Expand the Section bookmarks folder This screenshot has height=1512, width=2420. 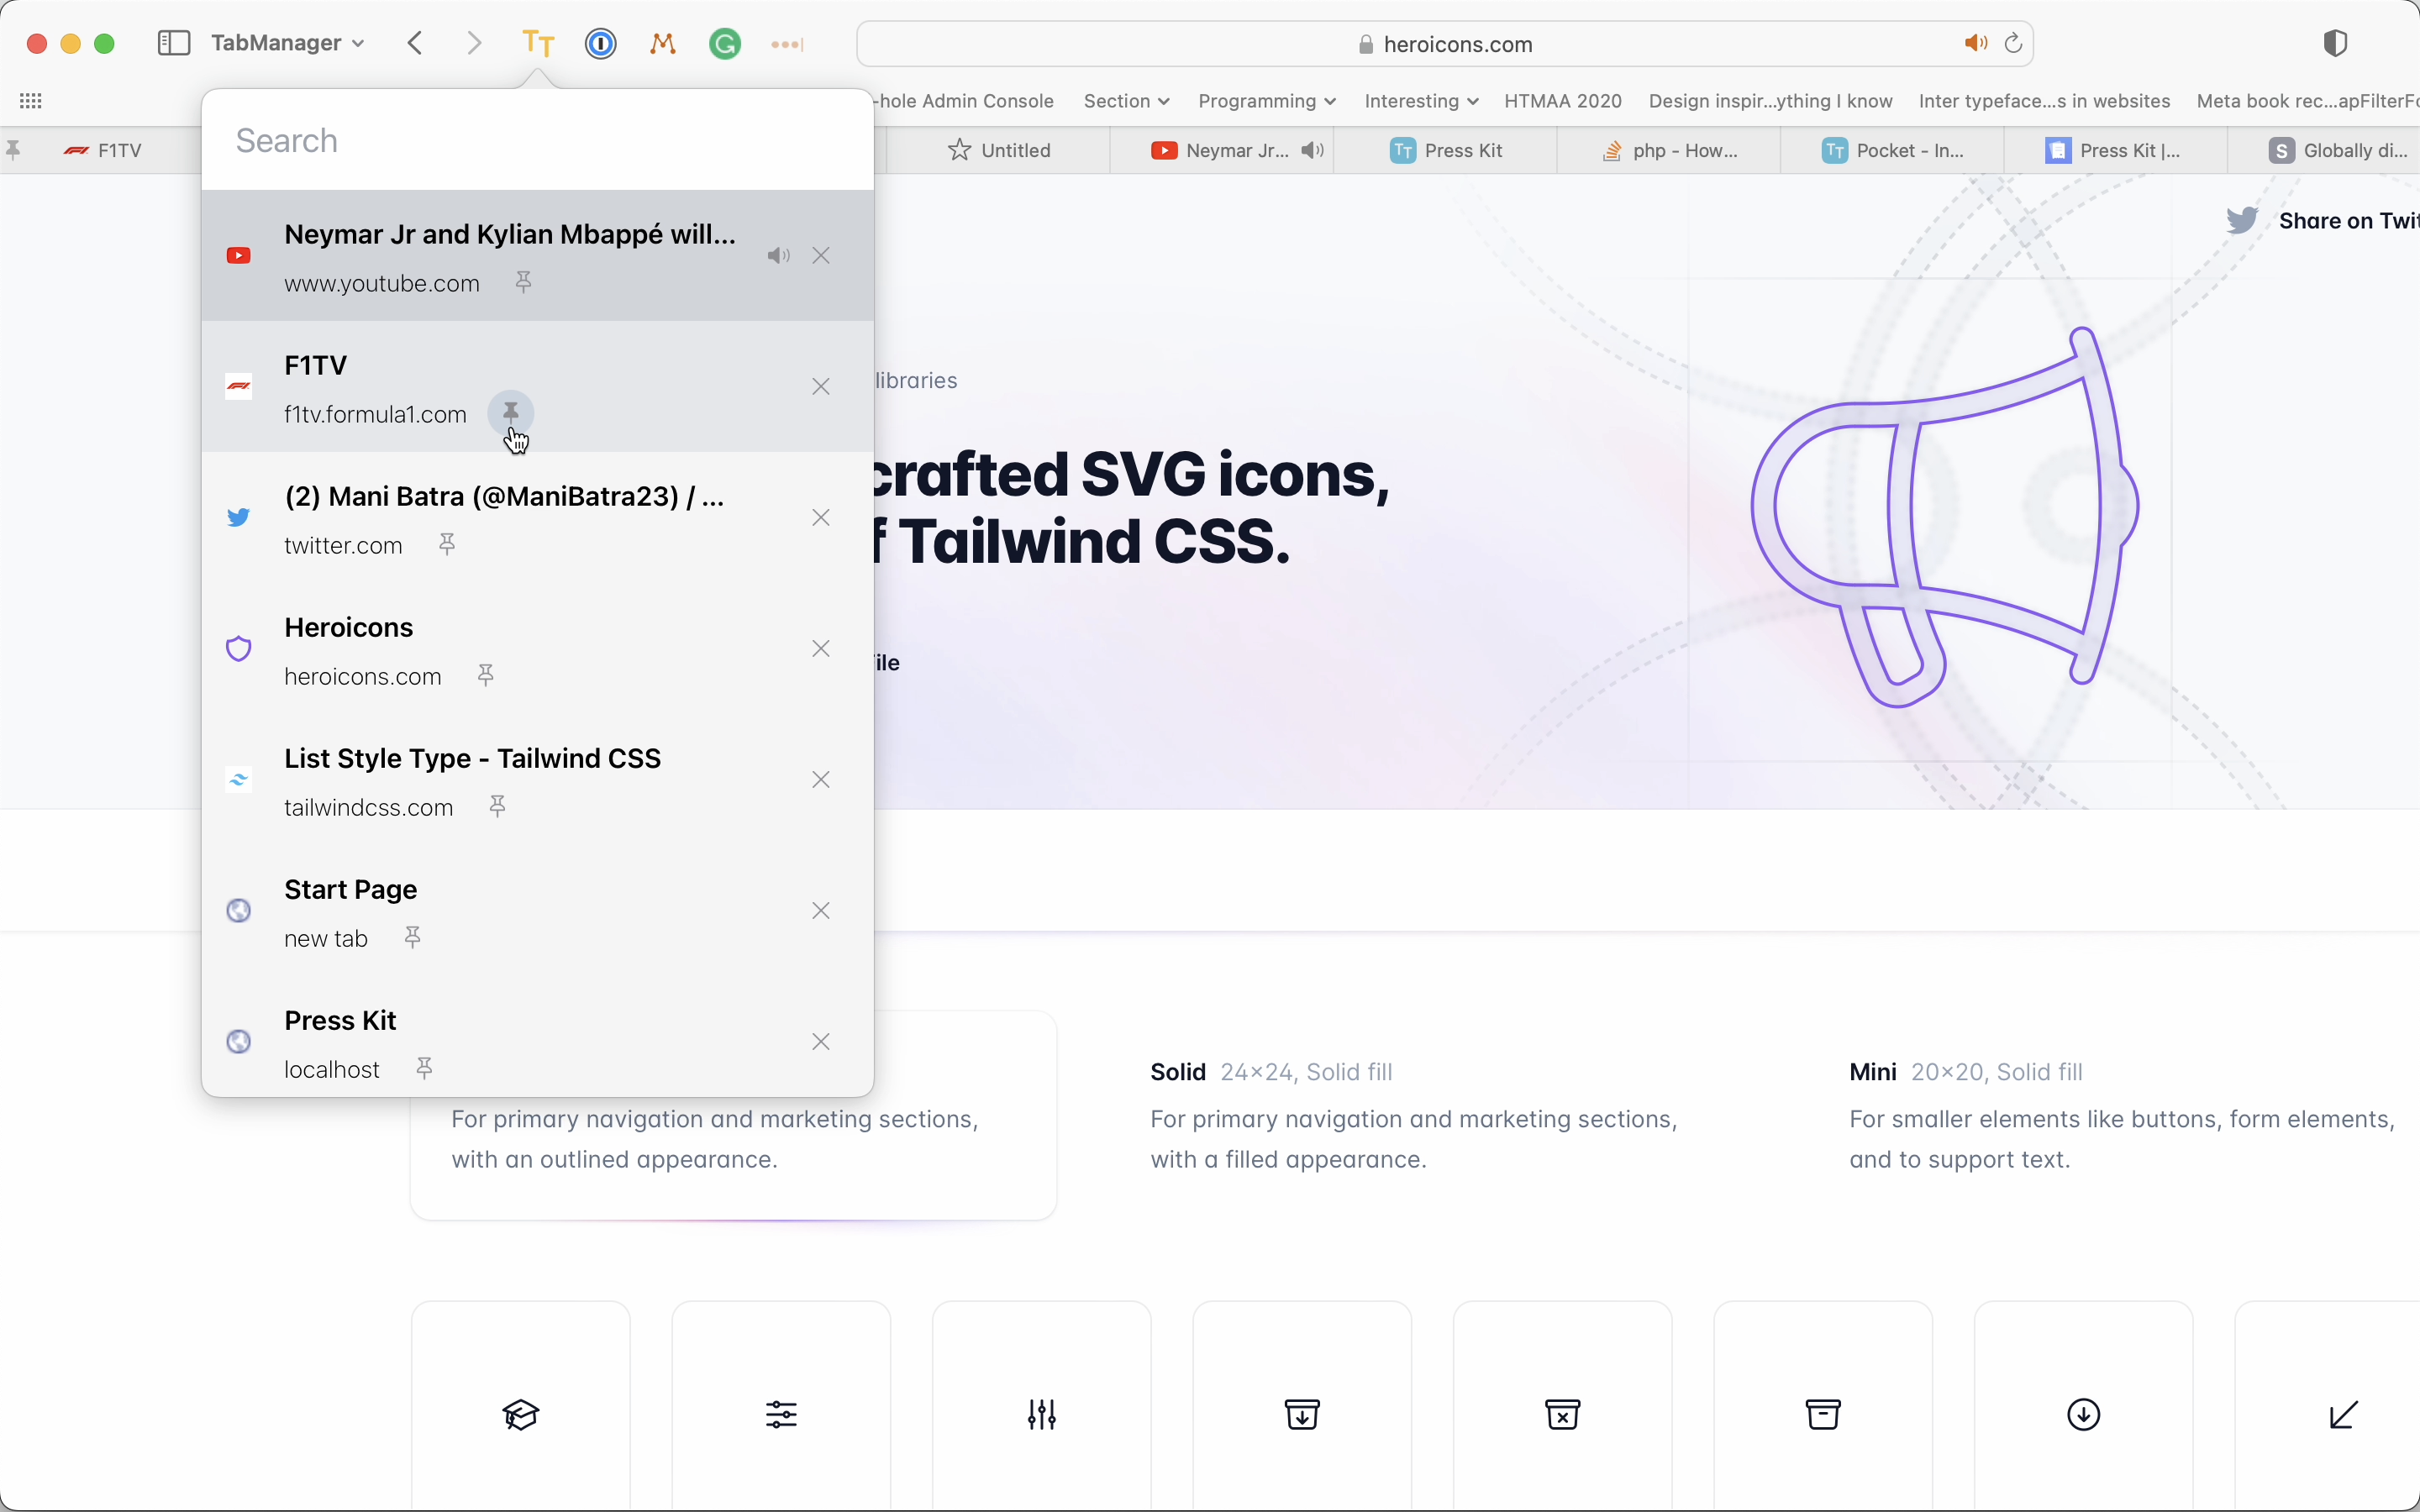tap(1126, 101)
